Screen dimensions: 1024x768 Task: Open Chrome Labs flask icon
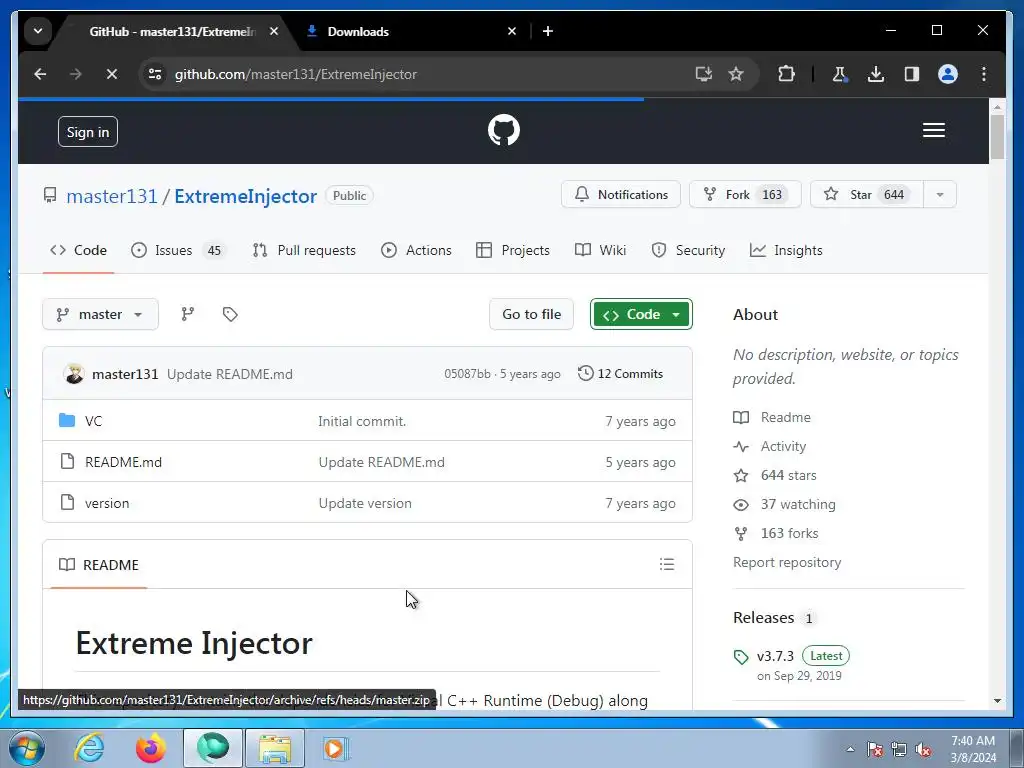(x=839, y=74)
